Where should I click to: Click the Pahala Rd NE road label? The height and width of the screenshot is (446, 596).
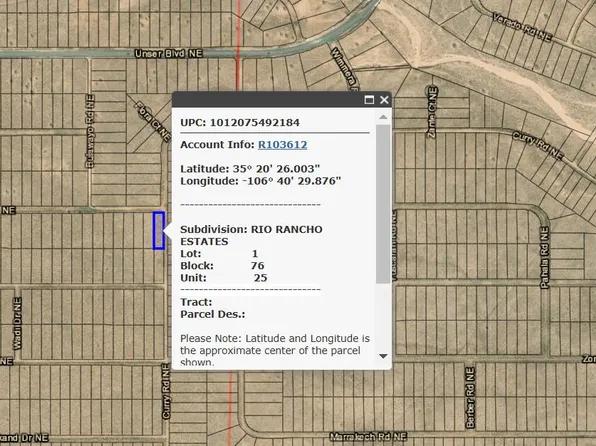(x=545, y=257)
